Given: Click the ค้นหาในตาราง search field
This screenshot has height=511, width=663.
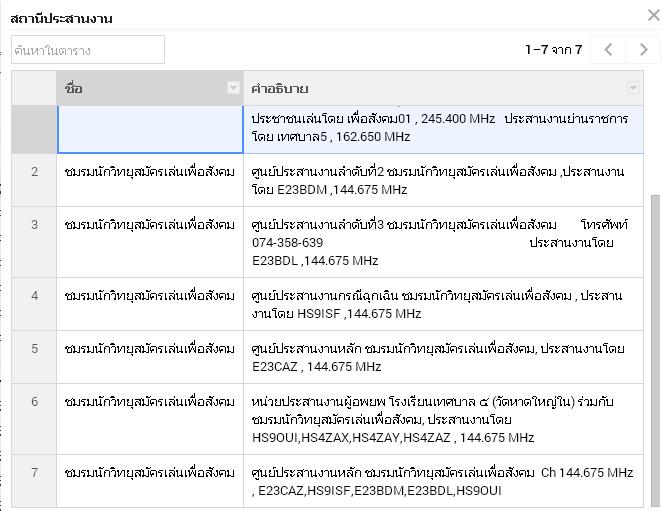Looking at the screenshot, I should tap(88, 50).
